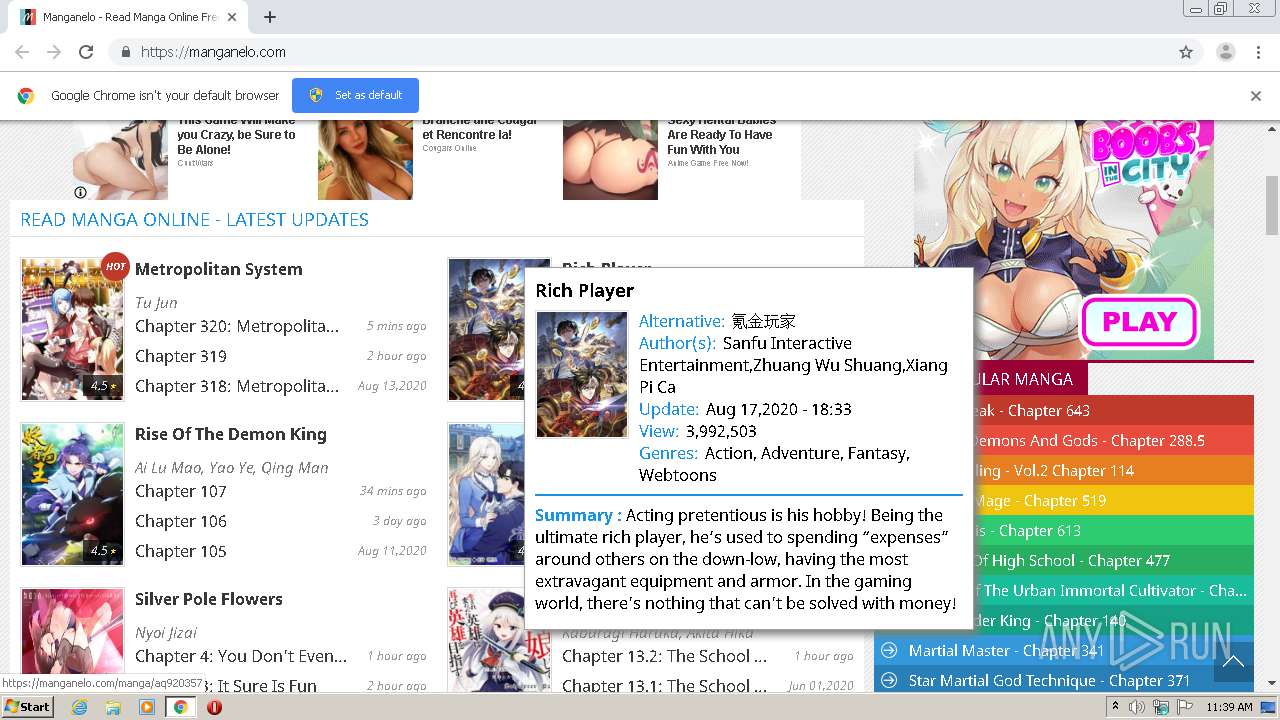Viewport: 1280px width, 720px height.
Task: Open a new tab with plus icon
Action: (x=270, y=17)
